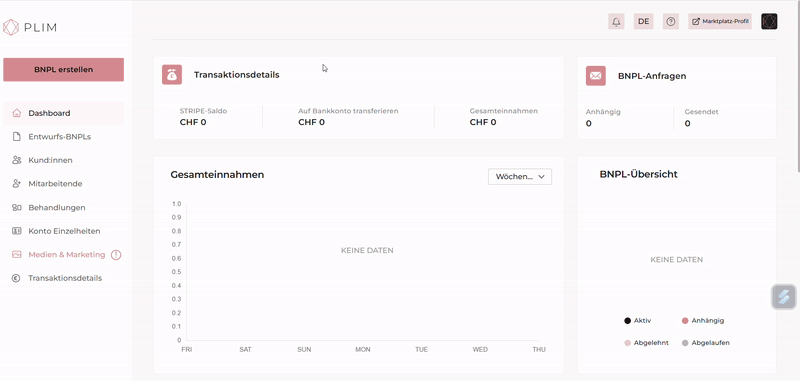The image size is (800, 381).
Task: Select the Abgelaufen legend swatch
Action: (685, 343)
